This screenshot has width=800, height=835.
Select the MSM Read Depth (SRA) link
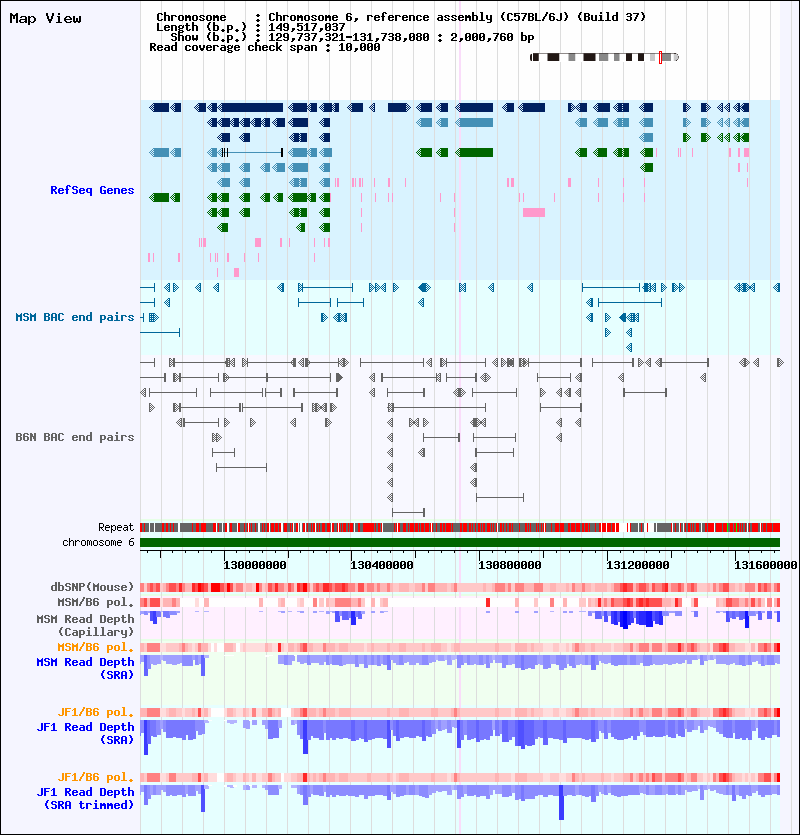[x=85, y=668]
